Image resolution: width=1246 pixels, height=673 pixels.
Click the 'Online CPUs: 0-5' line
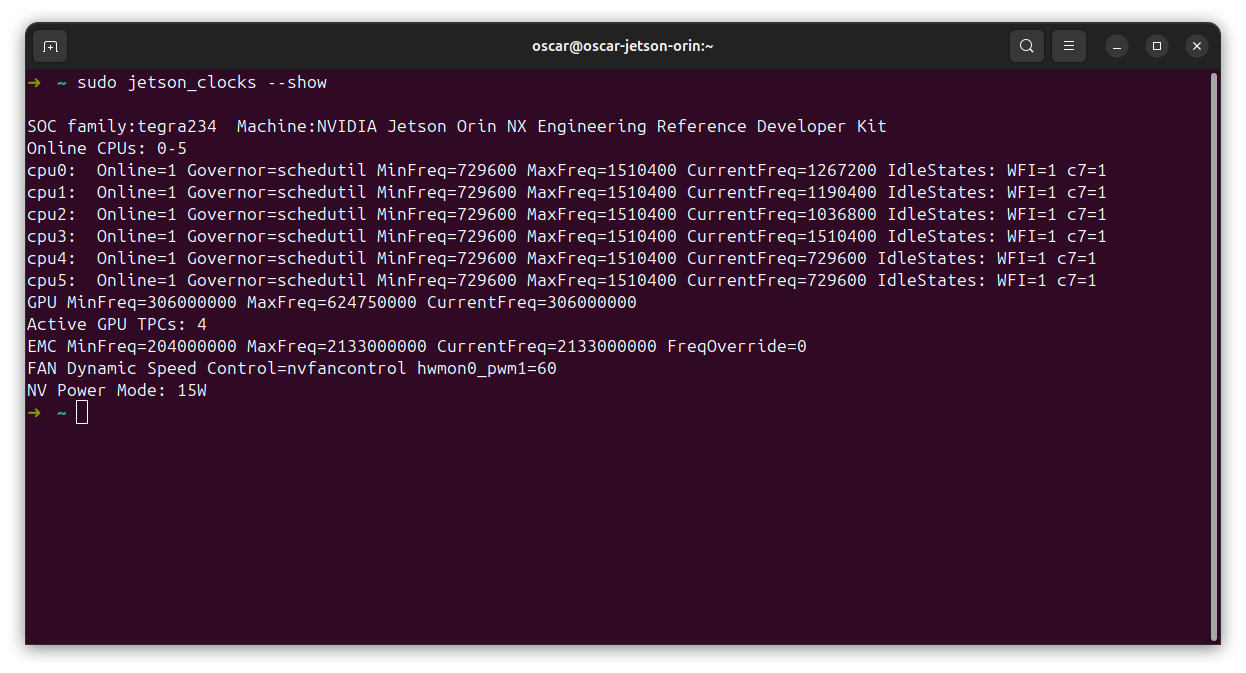pos(107,148)
